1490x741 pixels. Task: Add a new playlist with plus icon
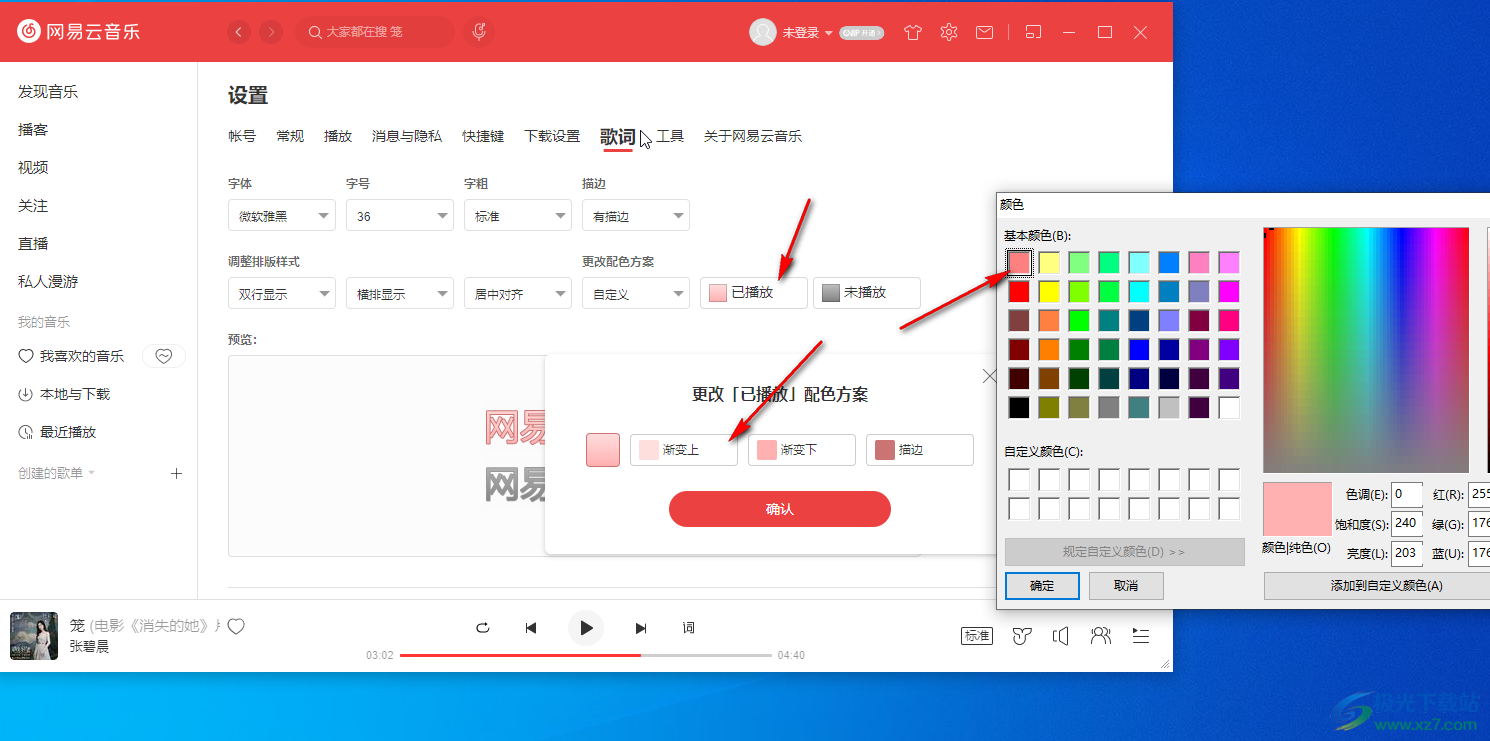[x=177, y=473]
